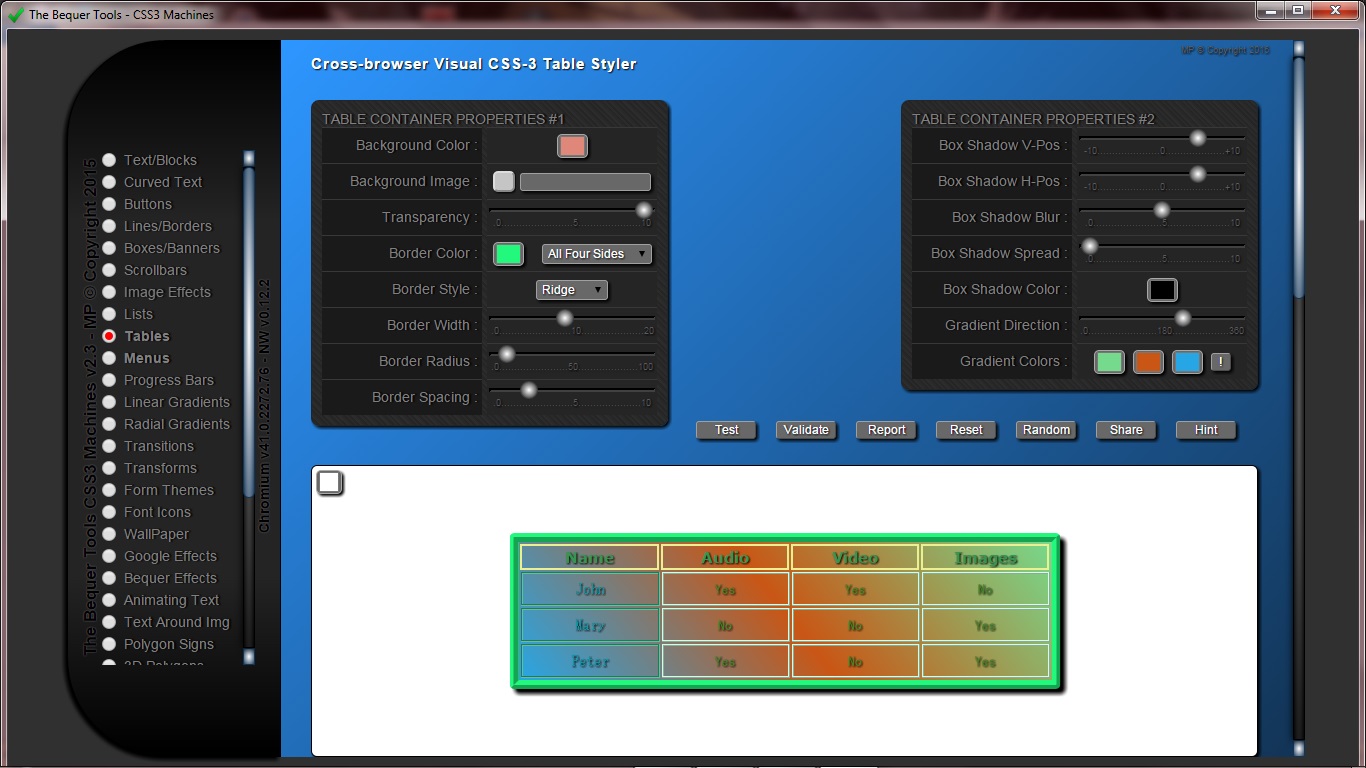Image resolution: width=1366 pixels, height=768 pixels.
Task: Click the Audio table header cell
Action: [x=726, y=558]
